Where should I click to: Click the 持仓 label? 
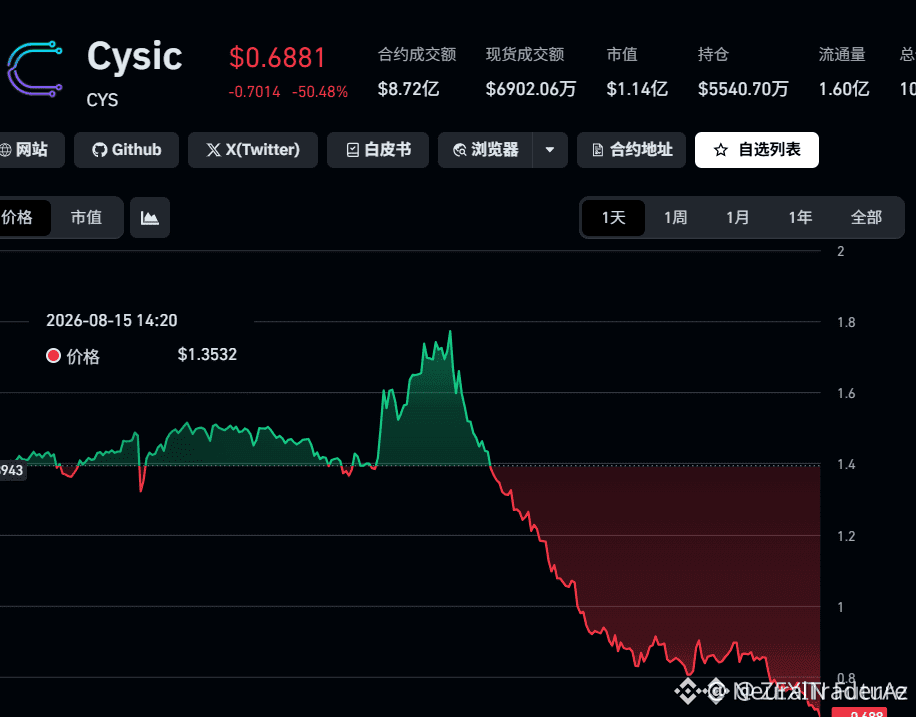[x=713, y=55]
